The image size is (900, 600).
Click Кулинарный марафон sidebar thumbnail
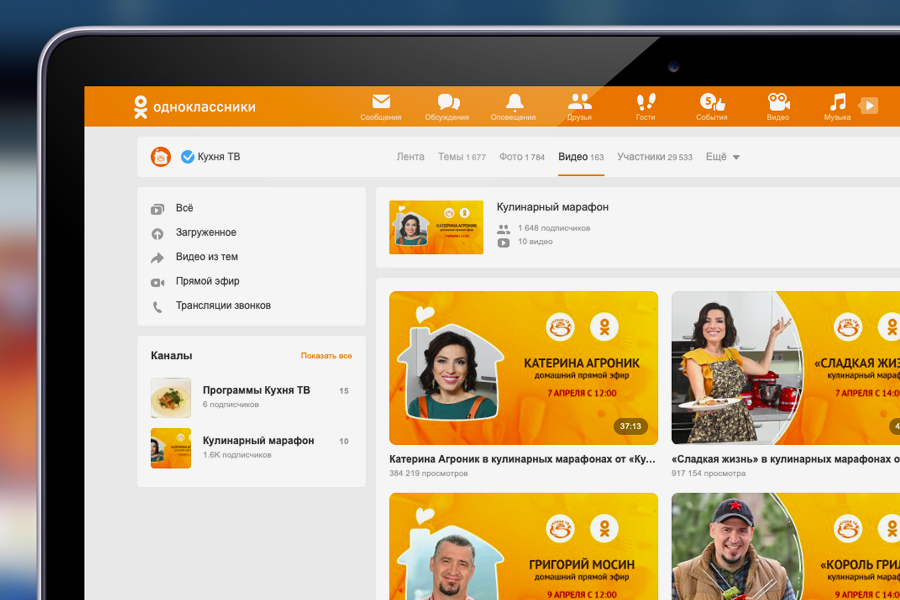170,448
